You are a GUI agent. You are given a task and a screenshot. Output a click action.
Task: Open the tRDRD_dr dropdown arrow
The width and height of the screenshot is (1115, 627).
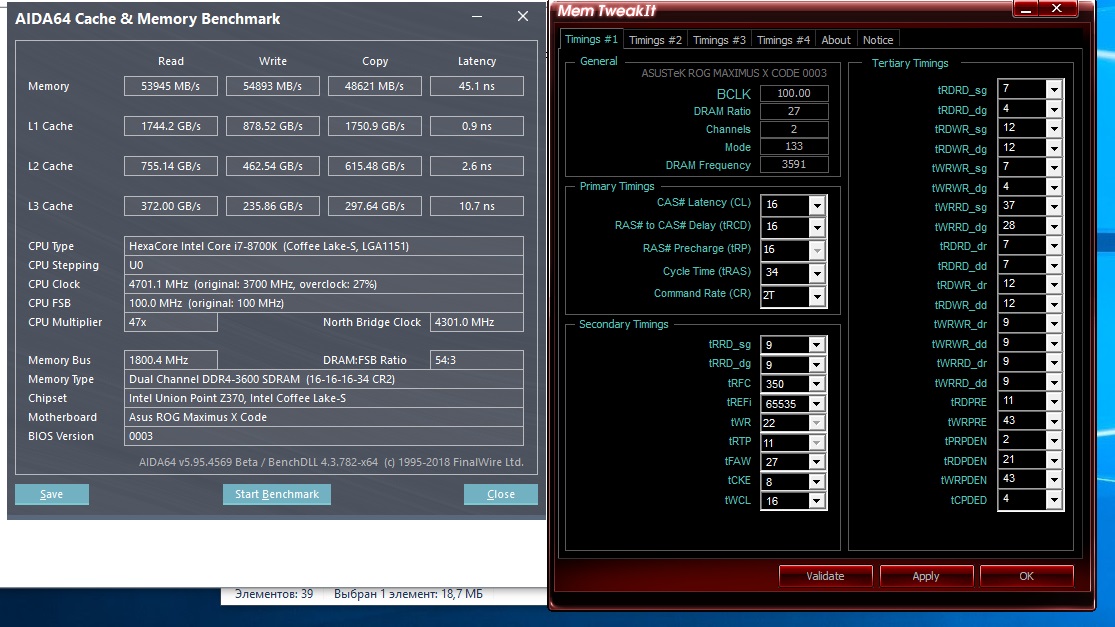(1054, 245)
